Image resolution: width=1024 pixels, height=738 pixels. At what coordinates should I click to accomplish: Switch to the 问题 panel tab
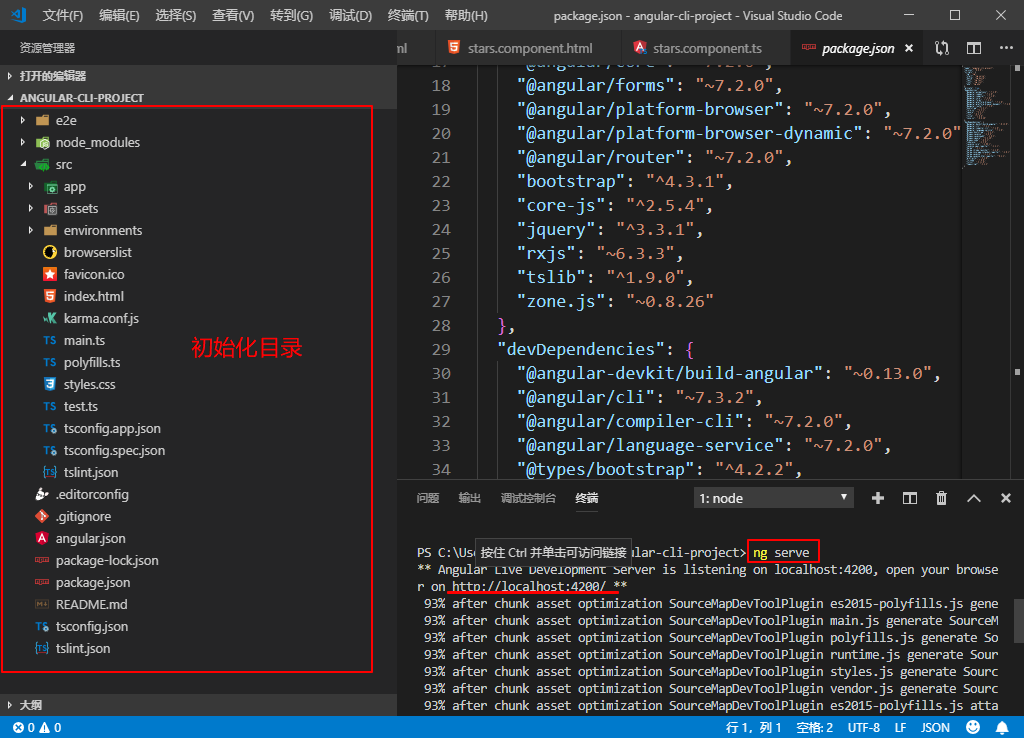tap(428, 498)
